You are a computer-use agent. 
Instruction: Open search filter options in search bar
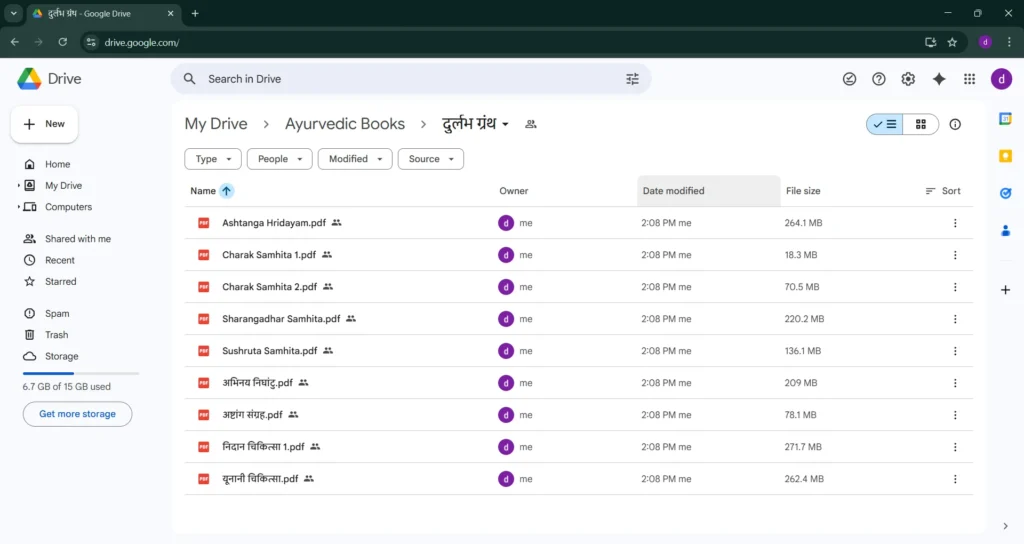pyautogui.click(x=632, y=79)
